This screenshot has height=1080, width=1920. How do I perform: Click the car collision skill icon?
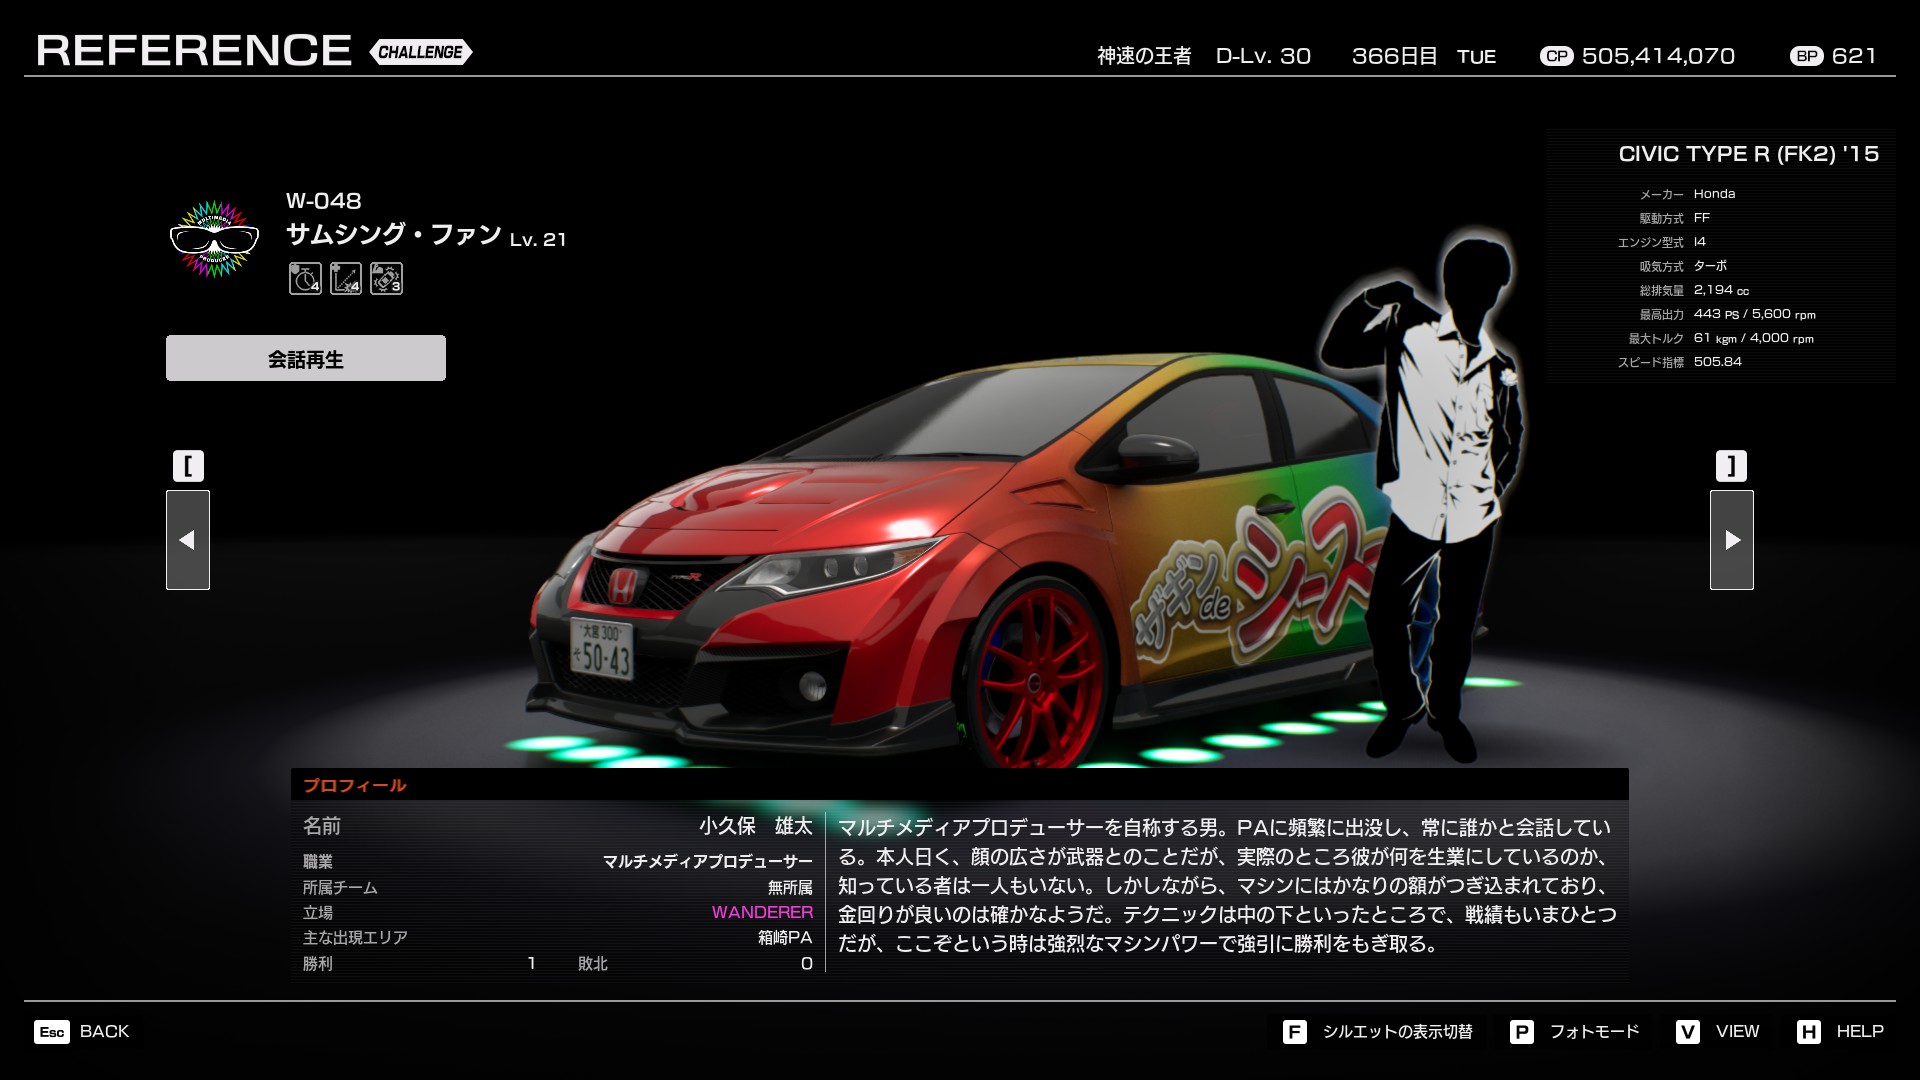click(x=386, y=278)
